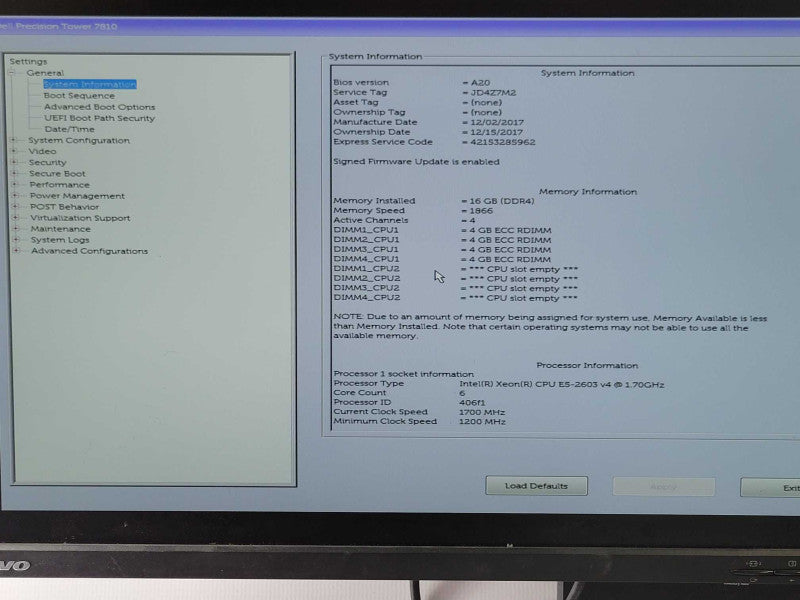Image resolution: width=800 pixels, height=600 pixels.
Task: Click Processor 1 socket information line
Action: click(404, 374)
